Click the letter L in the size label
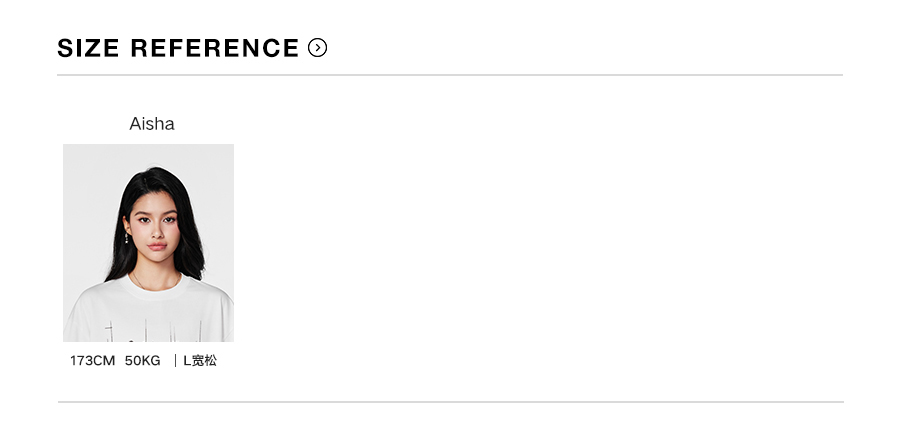 point(187,360)
